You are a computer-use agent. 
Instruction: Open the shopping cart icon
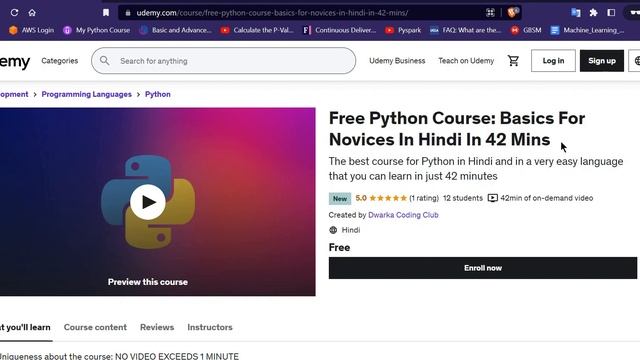coord(513,61)
